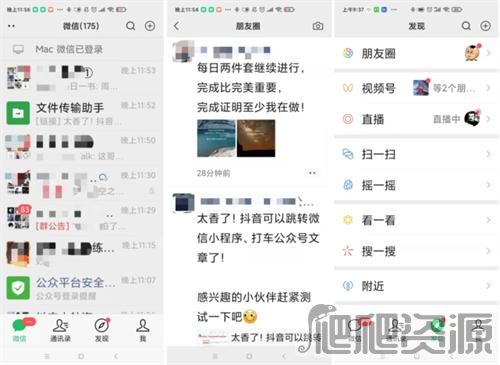Open 直播 in the Discover list
The image size is (500, 365).
pos(417,119)
